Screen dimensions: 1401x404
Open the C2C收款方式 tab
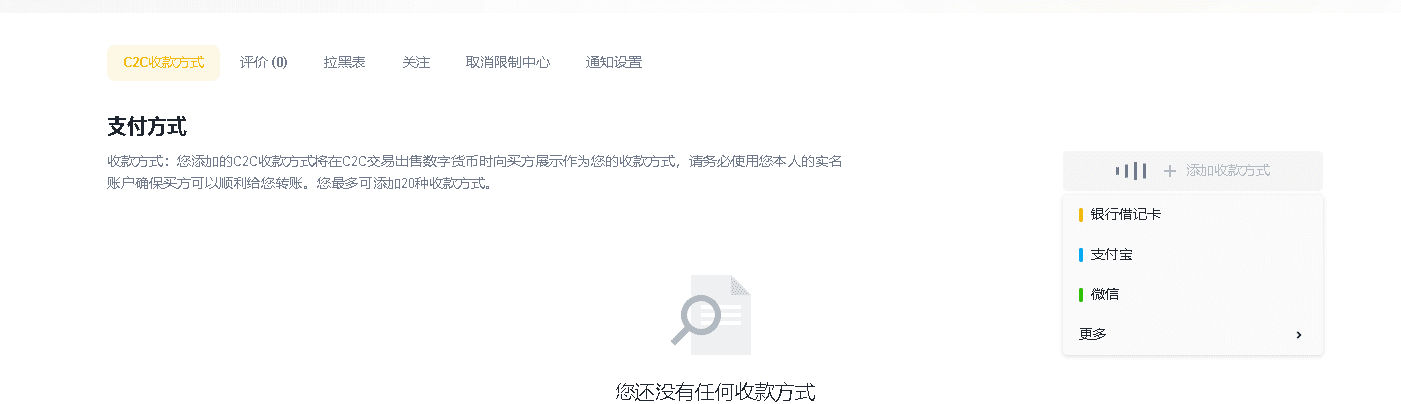[163, 62]
